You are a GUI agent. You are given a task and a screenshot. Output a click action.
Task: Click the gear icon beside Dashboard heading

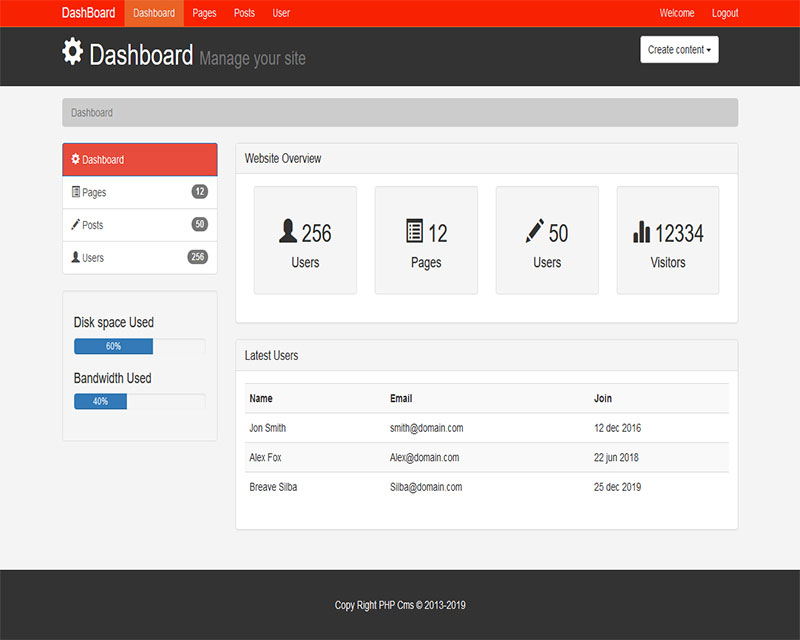[73, 52]
